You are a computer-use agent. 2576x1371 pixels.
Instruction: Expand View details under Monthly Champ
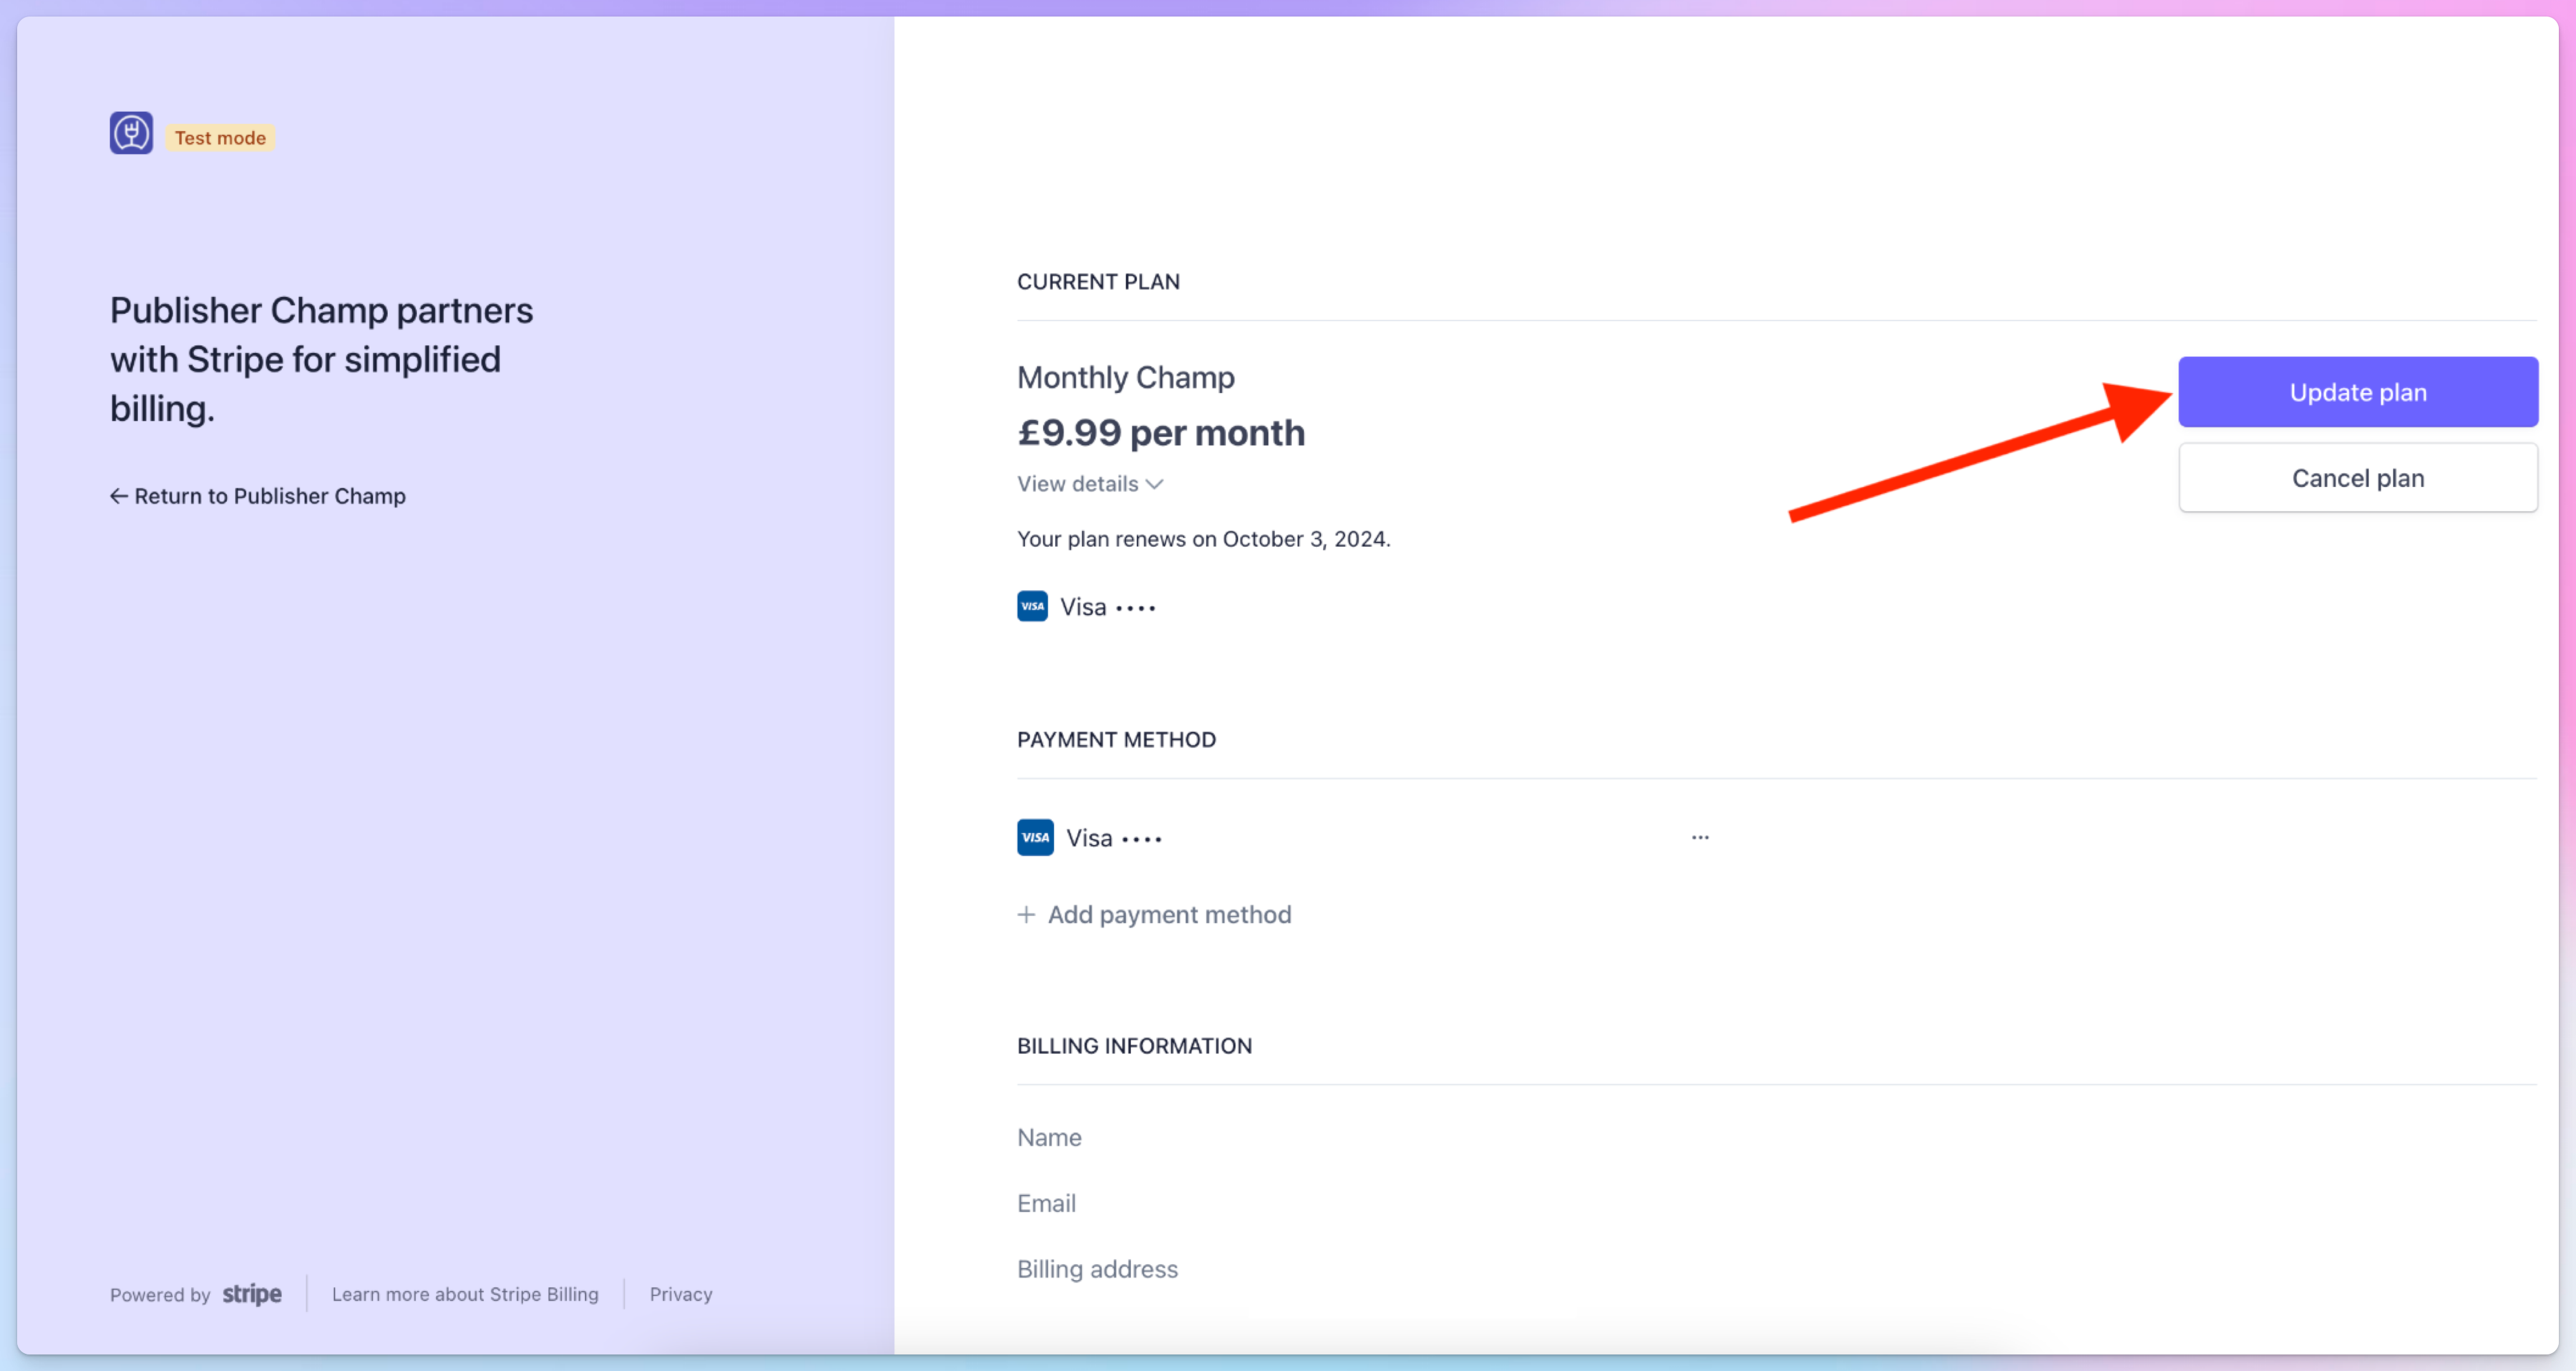point(1090,484)
